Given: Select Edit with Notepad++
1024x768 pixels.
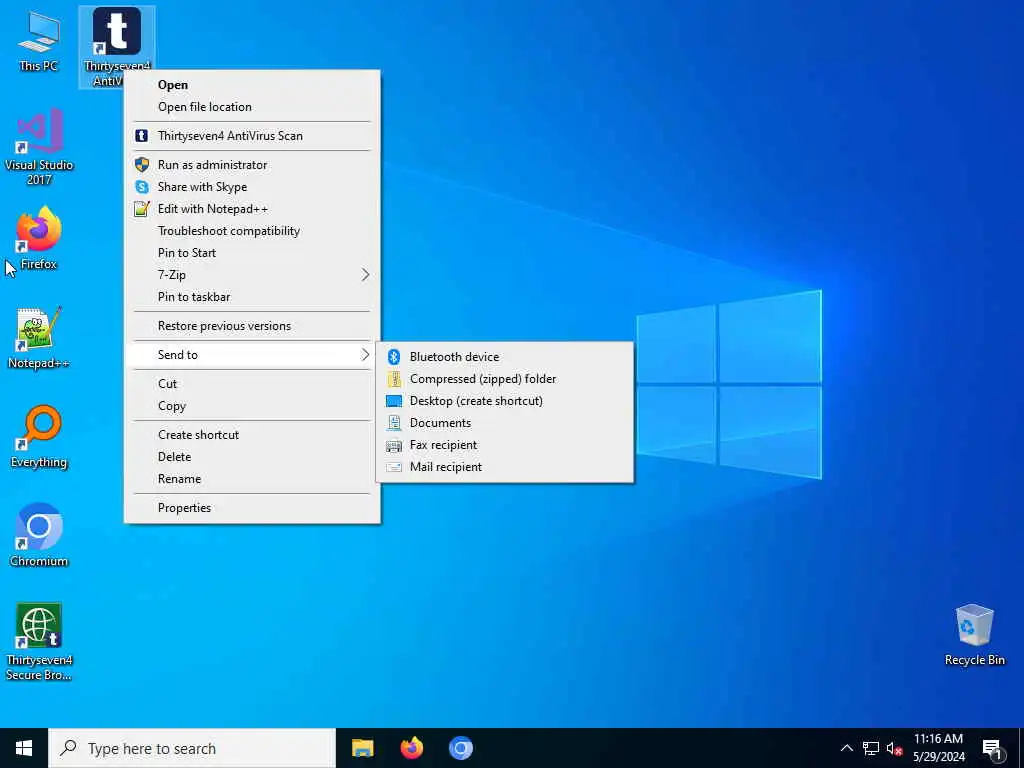Looking at the screenshot, I should (252, 209).
